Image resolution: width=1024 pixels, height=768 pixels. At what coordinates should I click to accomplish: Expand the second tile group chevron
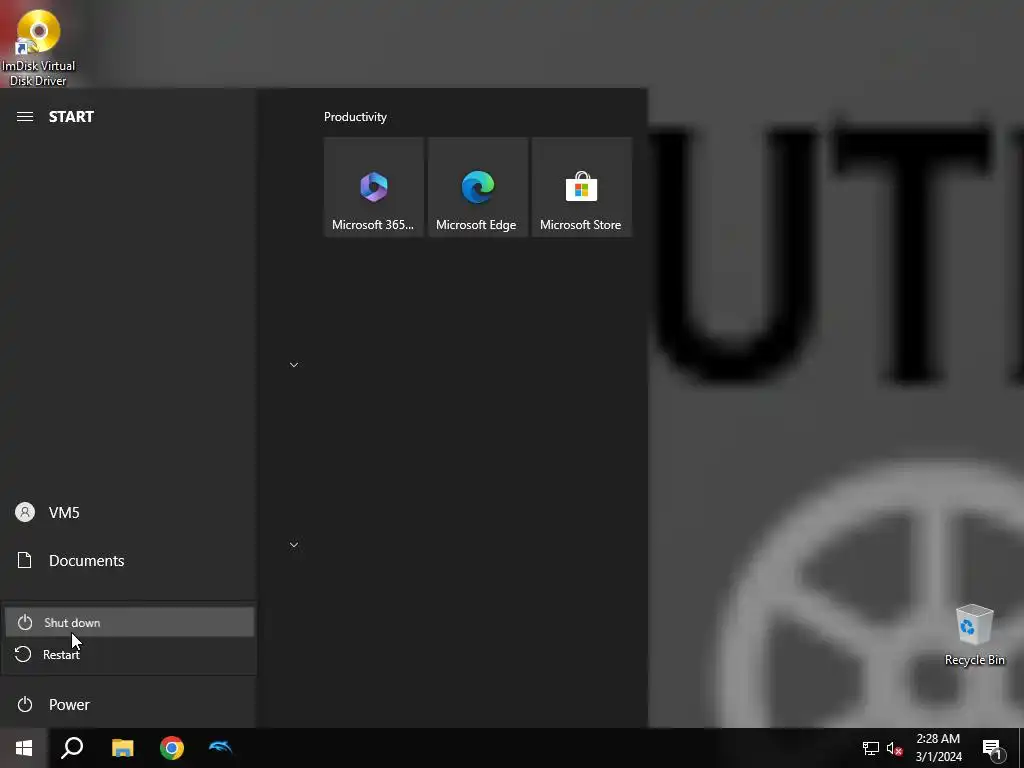294,545
